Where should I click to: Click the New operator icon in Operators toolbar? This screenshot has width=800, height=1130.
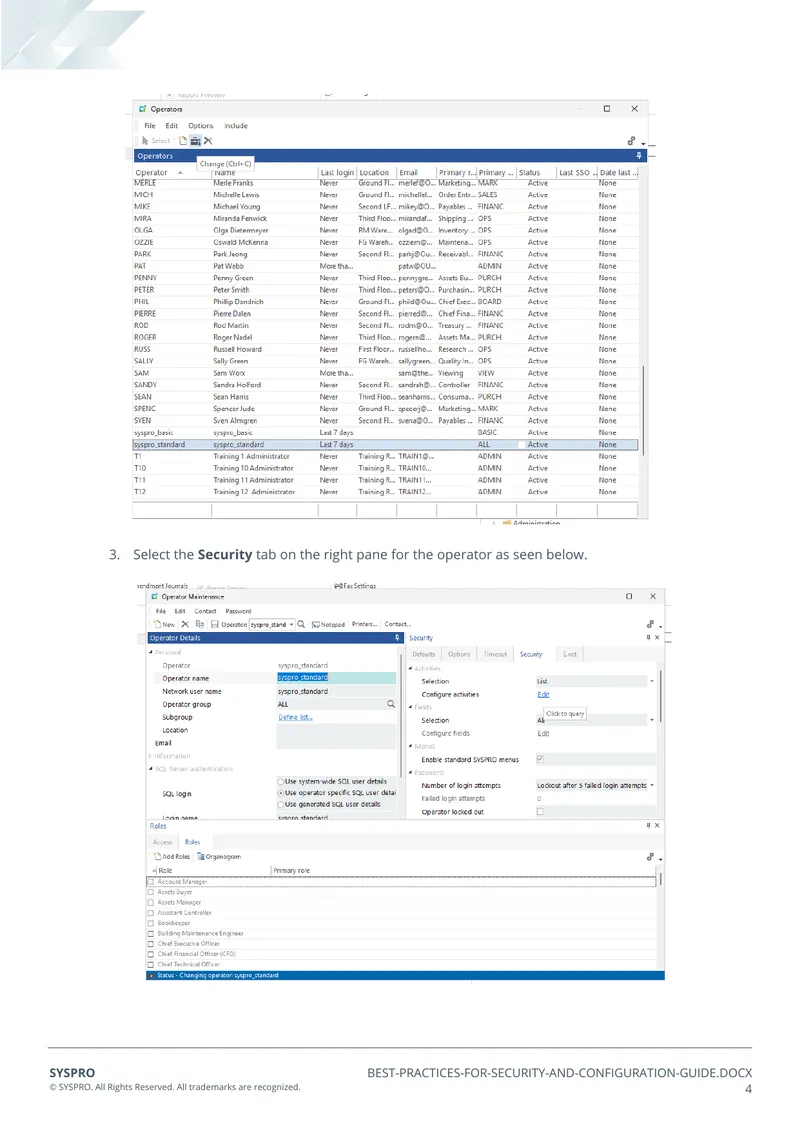[x=183, y=141]
